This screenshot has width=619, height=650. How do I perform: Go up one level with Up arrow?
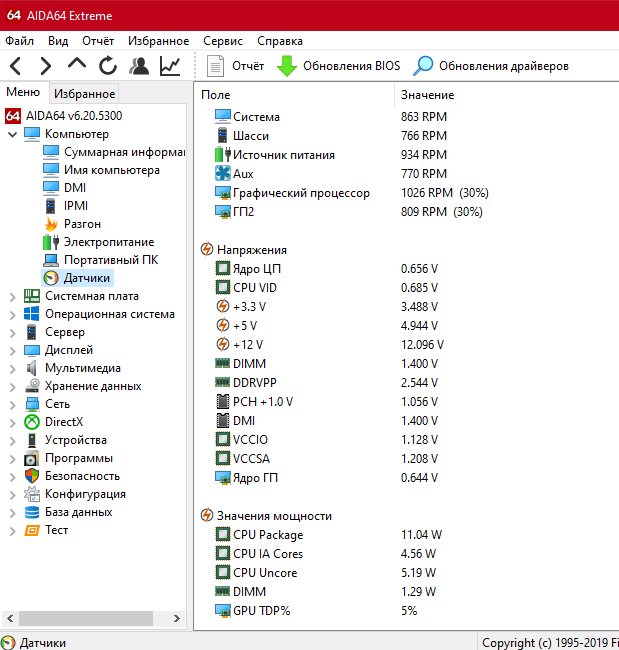pyautogui.click(x=77, y=66)
